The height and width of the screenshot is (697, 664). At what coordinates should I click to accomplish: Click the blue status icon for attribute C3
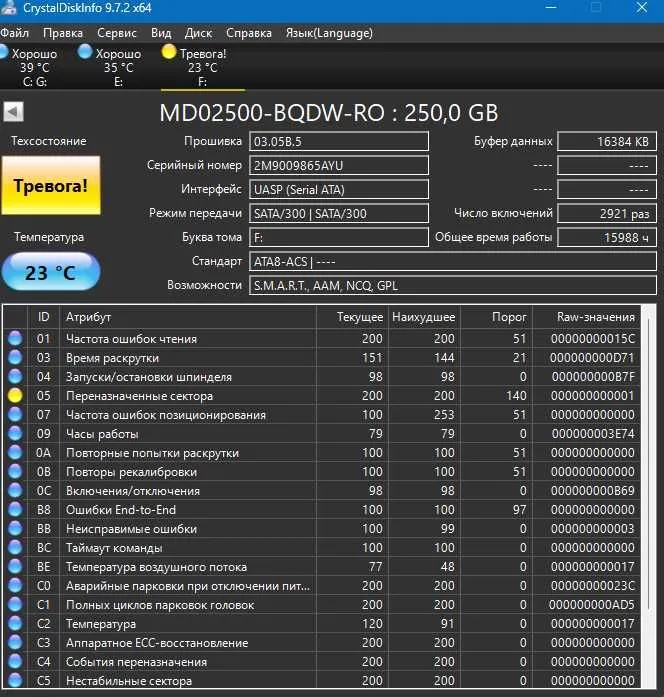tap(15, 642)
